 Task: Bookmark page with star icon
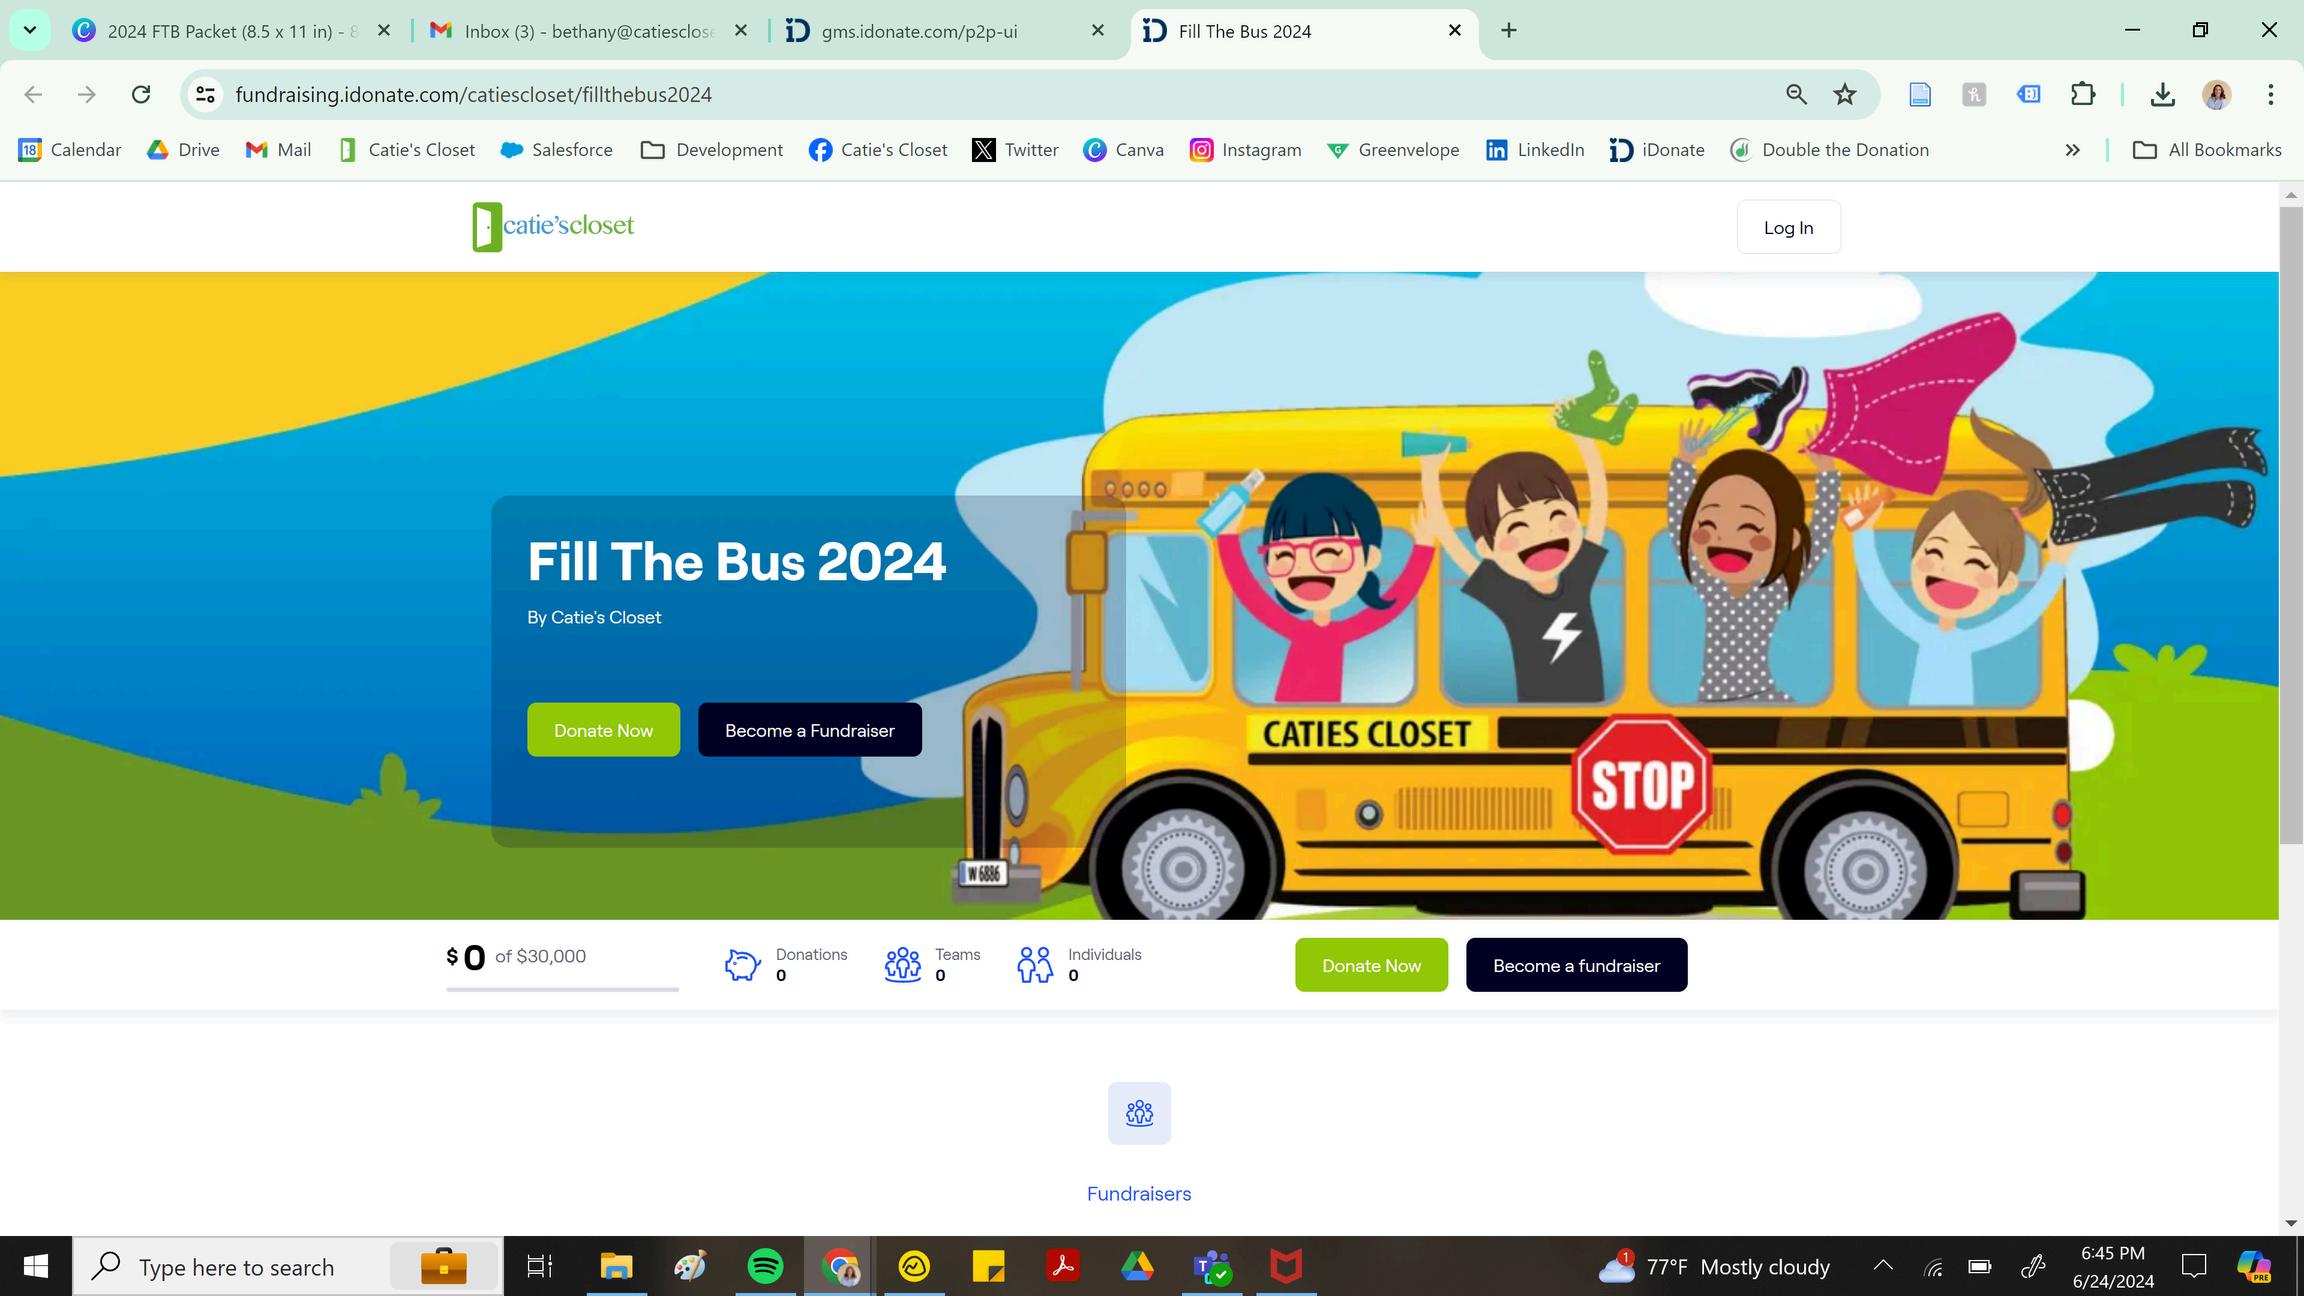[x=1845, y=94]
